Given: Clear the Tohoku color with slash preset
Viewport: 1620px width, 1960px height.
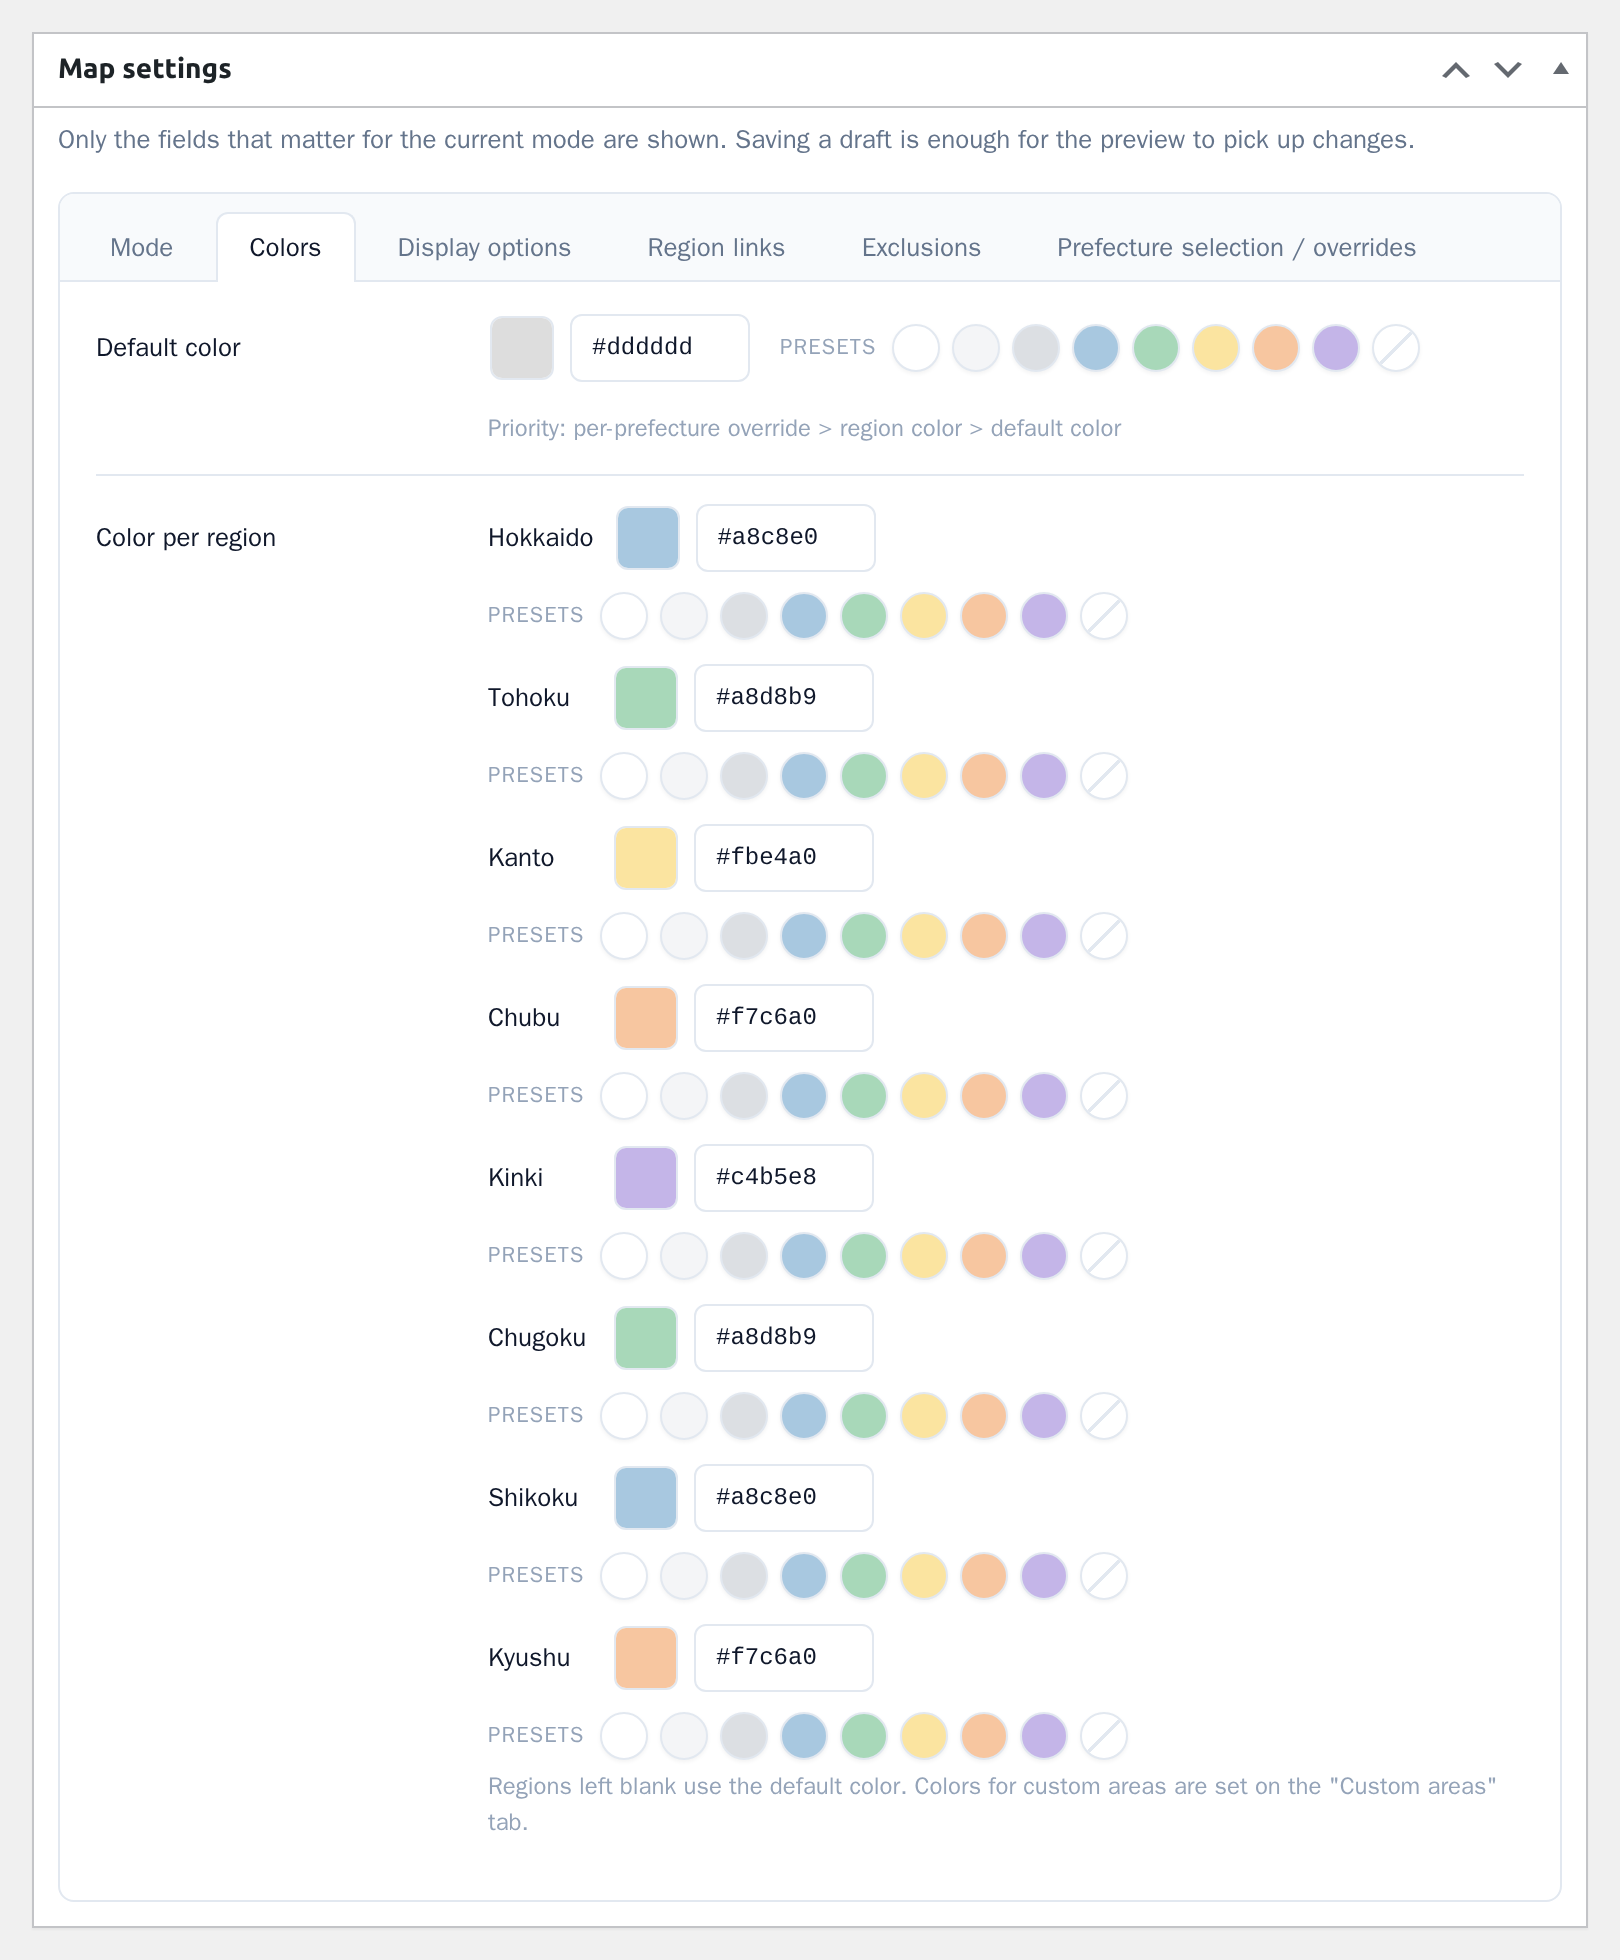Looking at the screenshot, I should point(1104,776).
